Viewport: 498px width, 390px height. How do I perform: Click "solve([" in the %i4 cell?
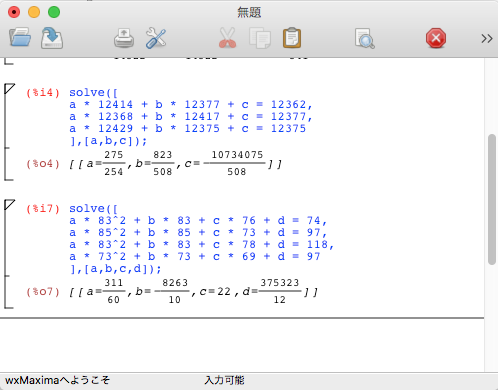[x=93, y=93]
